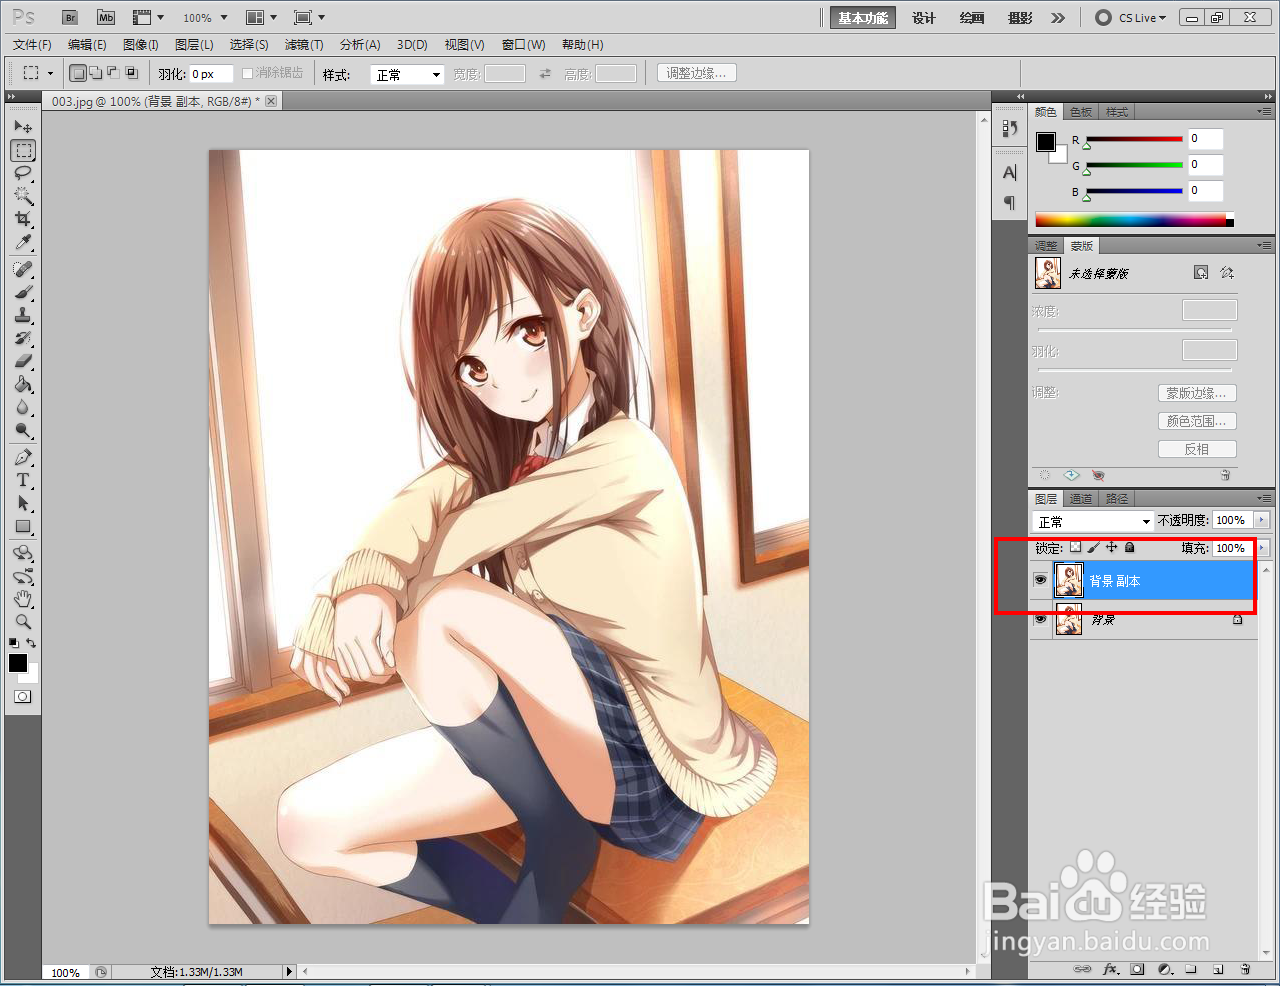Choose Subtract from selection mode
Viewport: 1280px width, 986px height.
(x=113, y=73)
